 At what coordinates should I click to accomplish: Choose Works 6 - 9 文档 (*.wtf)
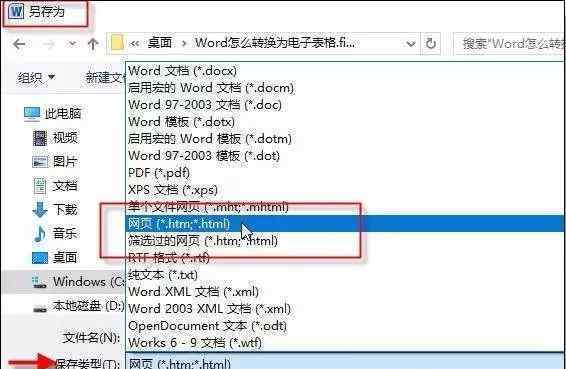[x=345, y=343]
